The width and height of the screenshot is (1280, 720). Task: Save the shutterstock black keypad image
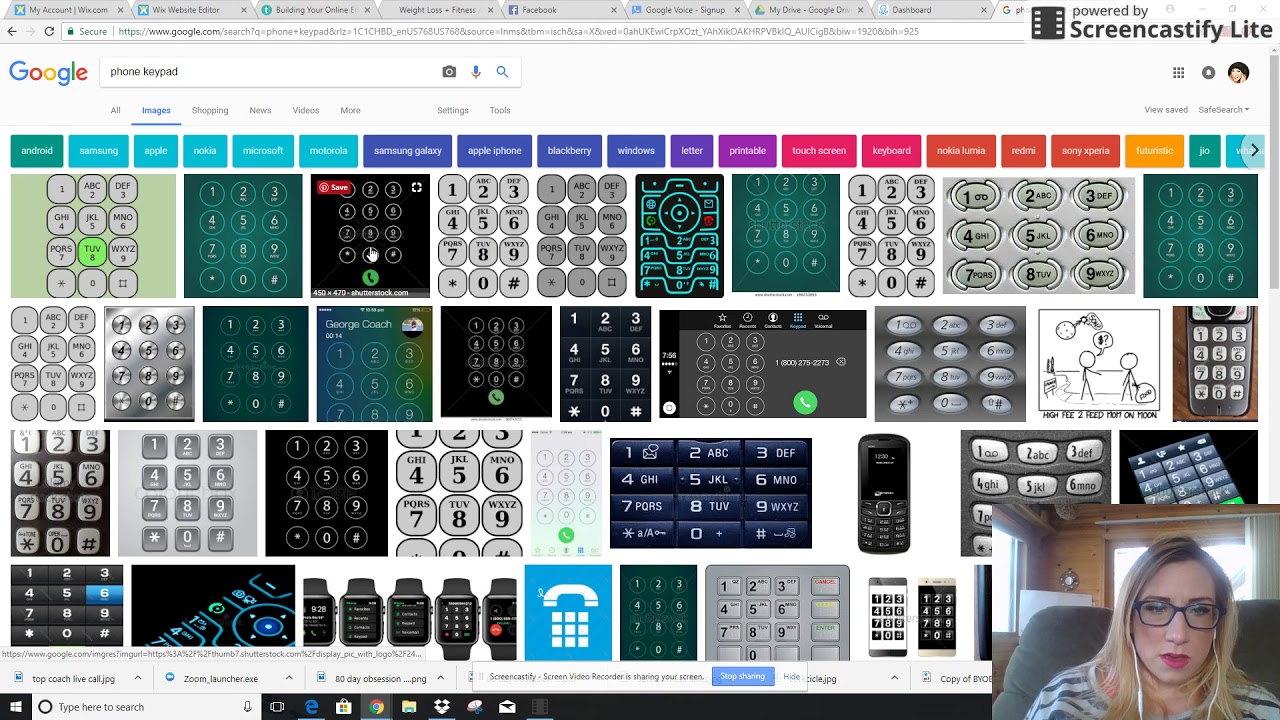334,188
